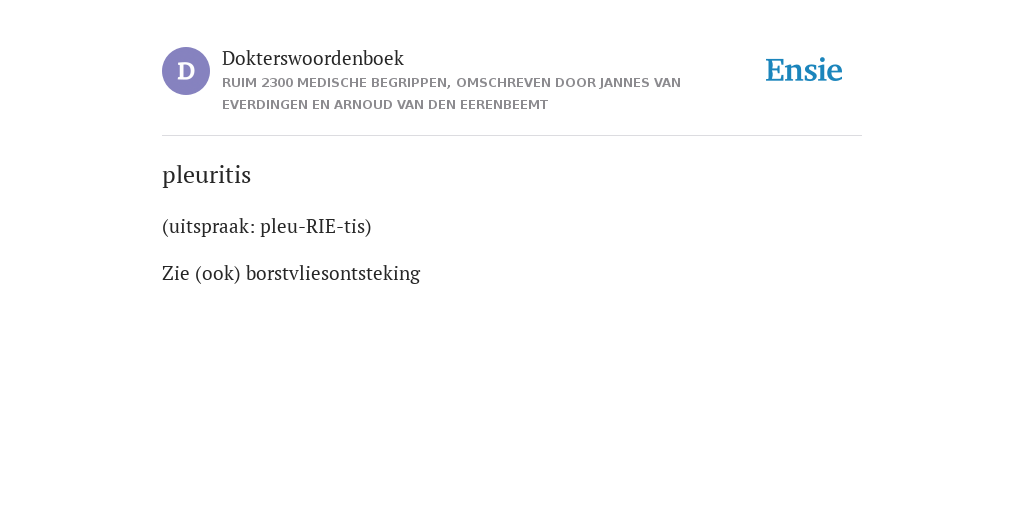
Task: Follow the borstvliesontsteking reference
Action: coord(333,274)
